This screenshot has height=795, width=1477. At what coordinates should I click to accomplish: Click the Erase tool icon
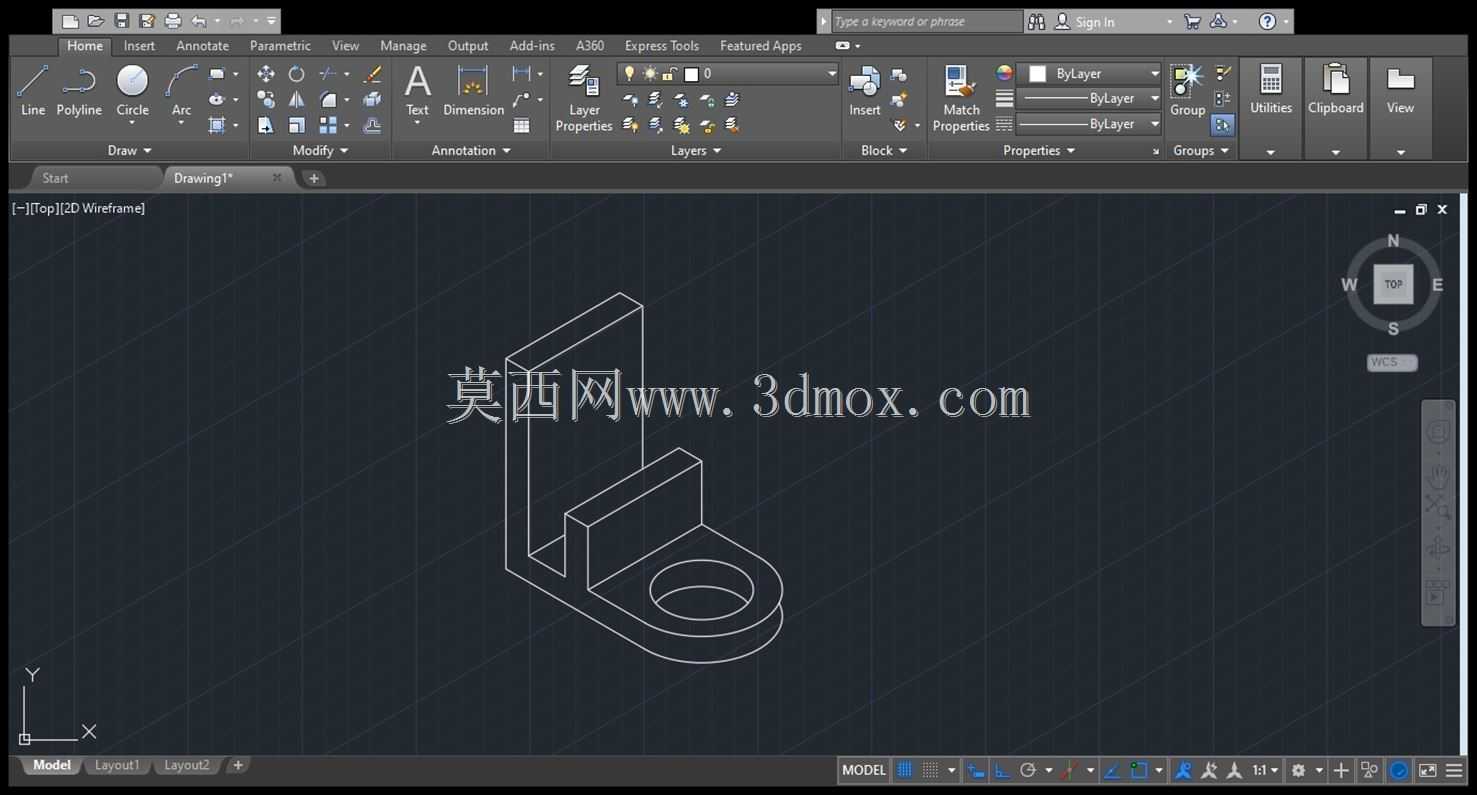(372, 74)
